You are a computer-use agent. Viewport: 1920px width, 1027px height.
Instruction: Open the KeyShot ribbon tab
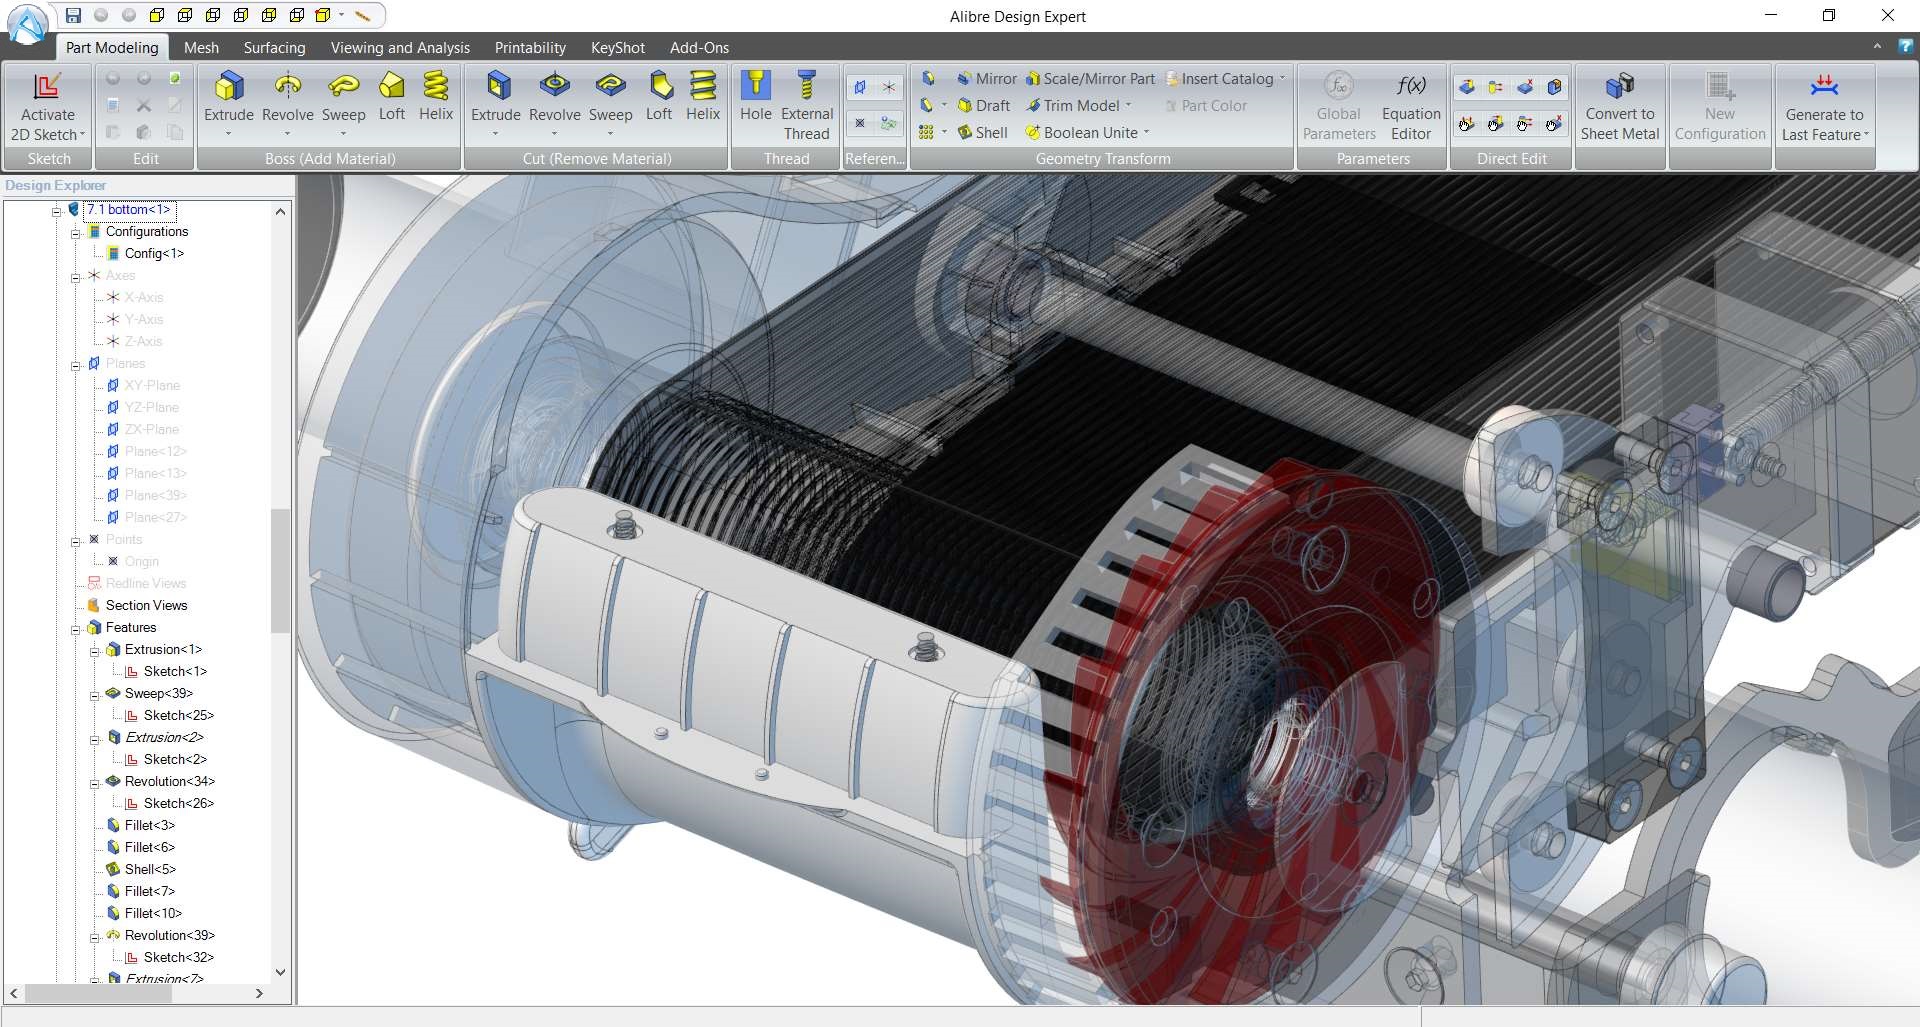(617, 47)
